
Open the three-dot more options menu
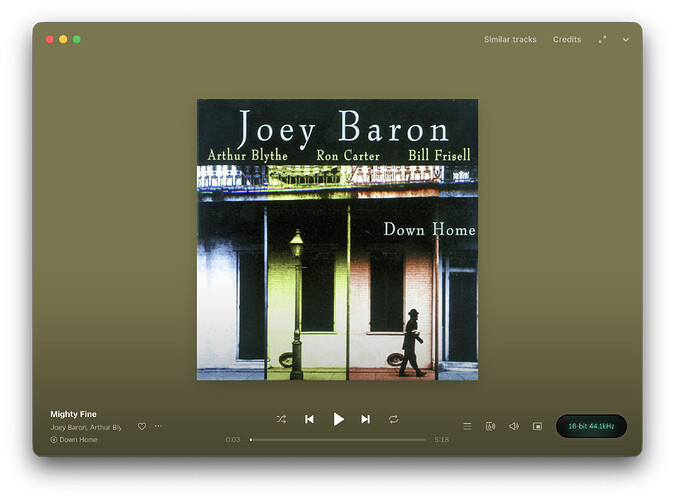coord(158,426)
